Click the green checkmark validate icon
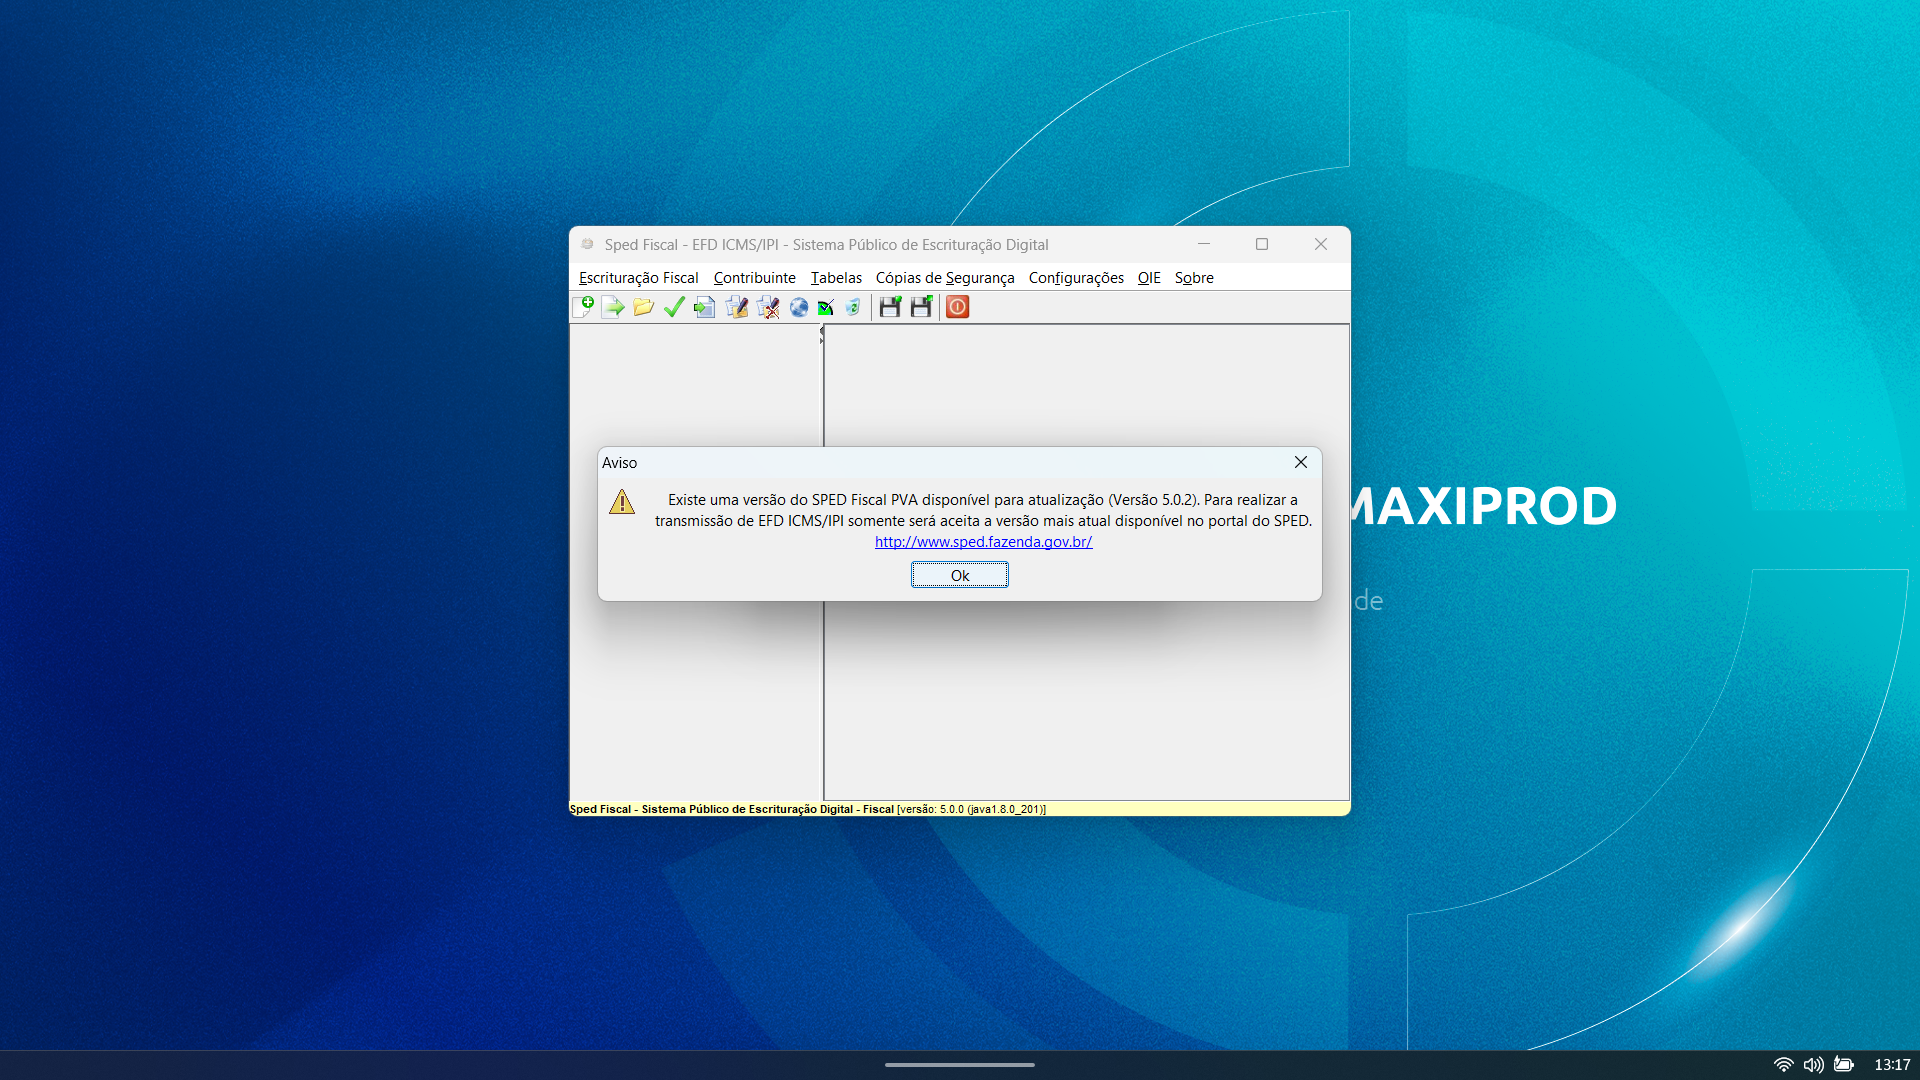The image size is (1920, 1080). 674,307
